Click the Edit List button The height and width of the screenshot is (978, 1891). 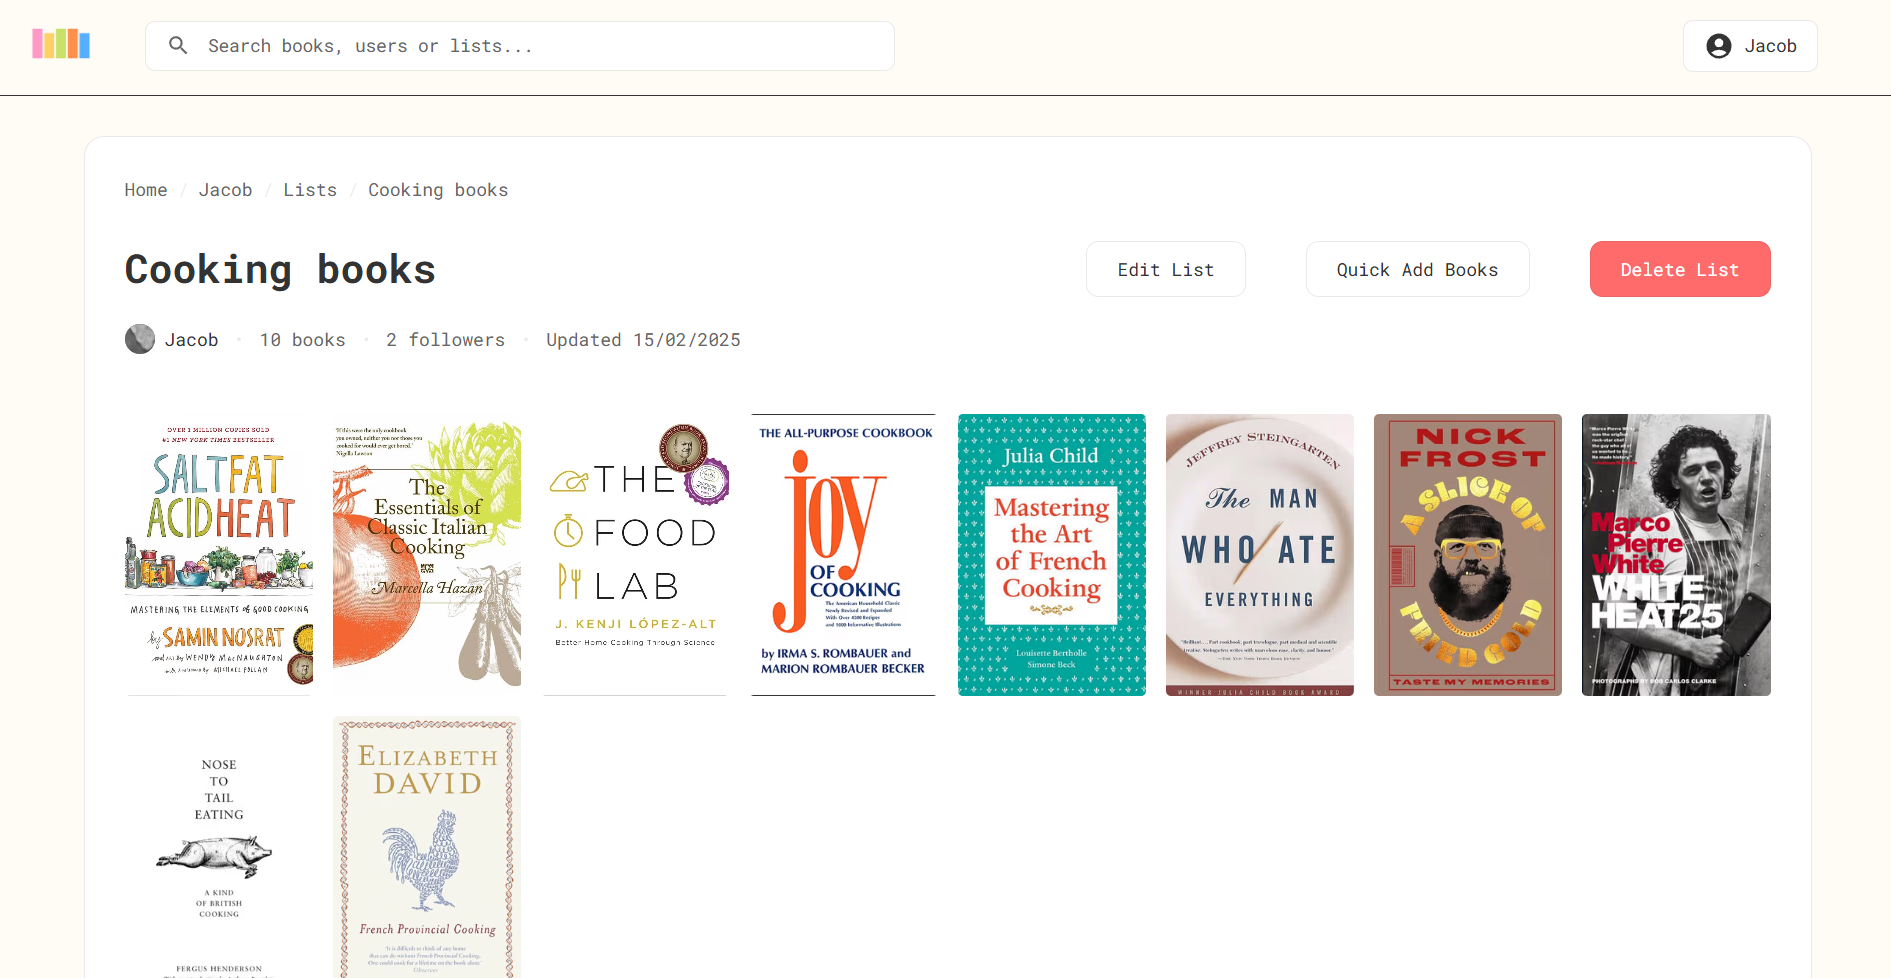[x=1166, y=269]
